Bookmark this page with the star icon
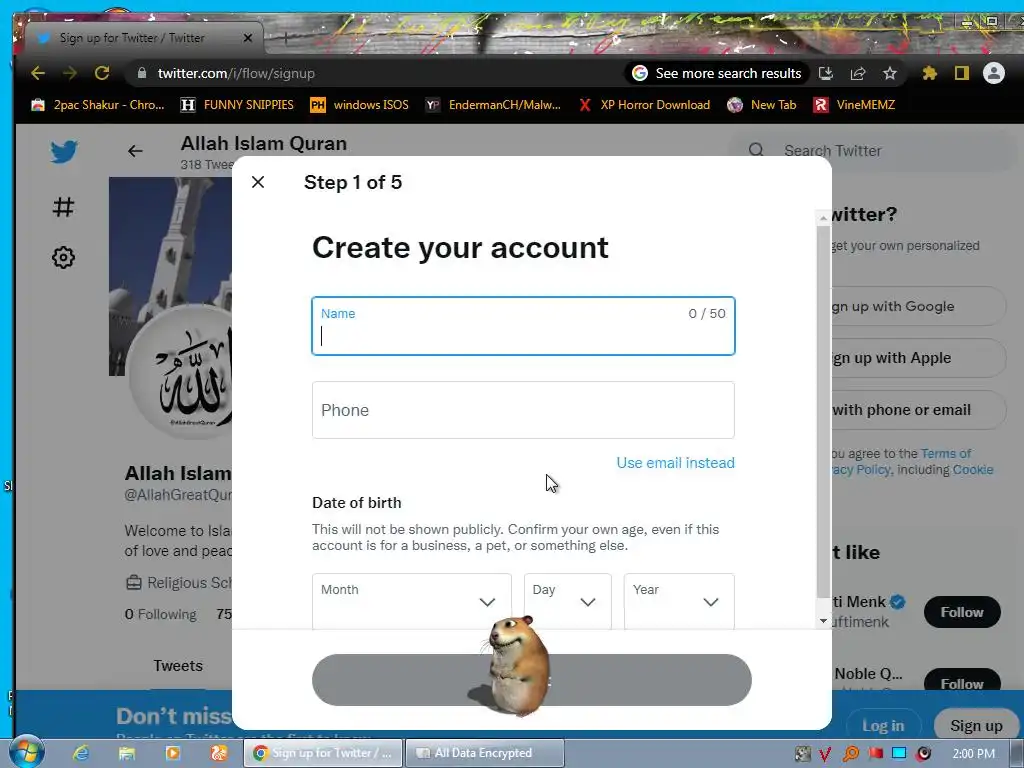Viewport: 1024px width, 768px height. (889, 73)
